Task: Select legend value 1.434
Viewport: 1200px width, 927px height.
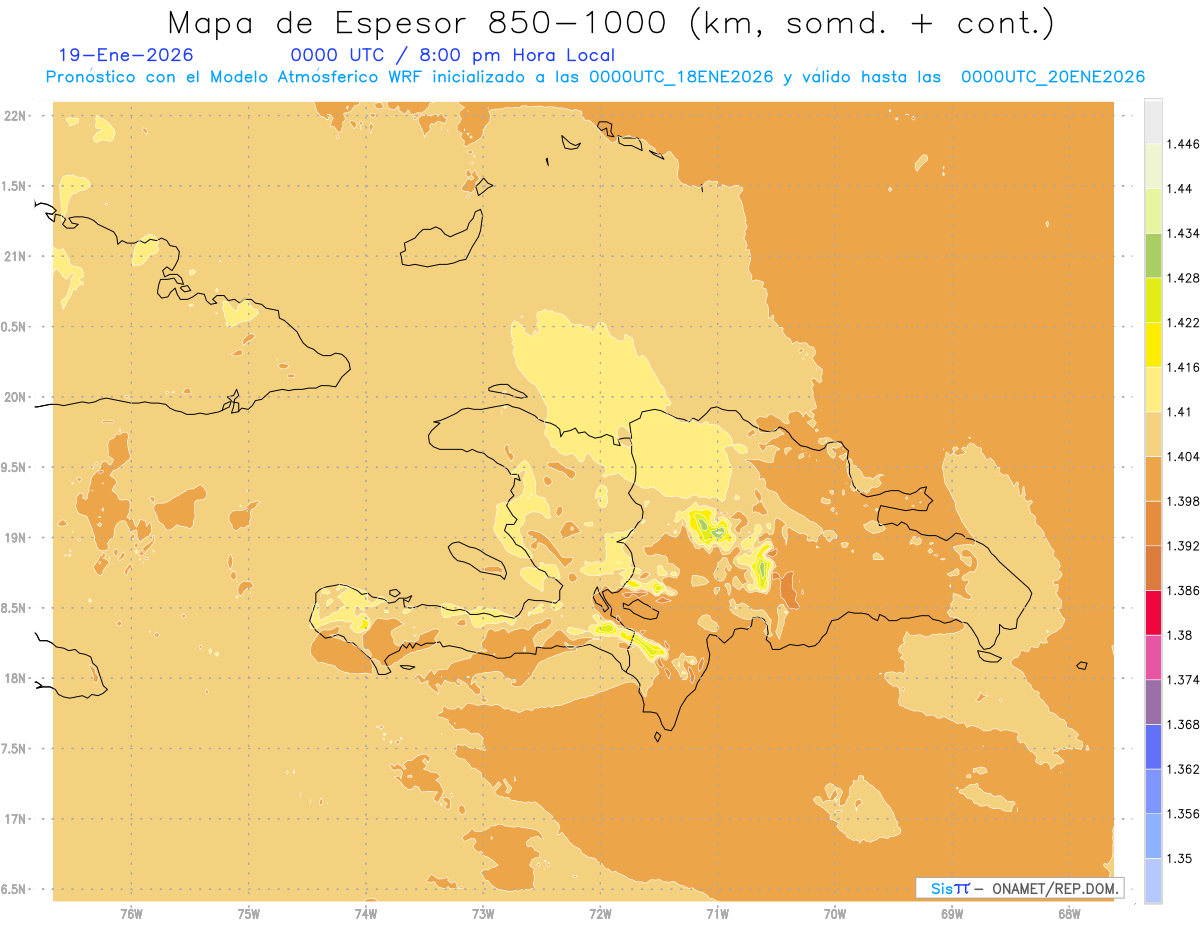Action: pyautogui.click(x=1181, y=233)
